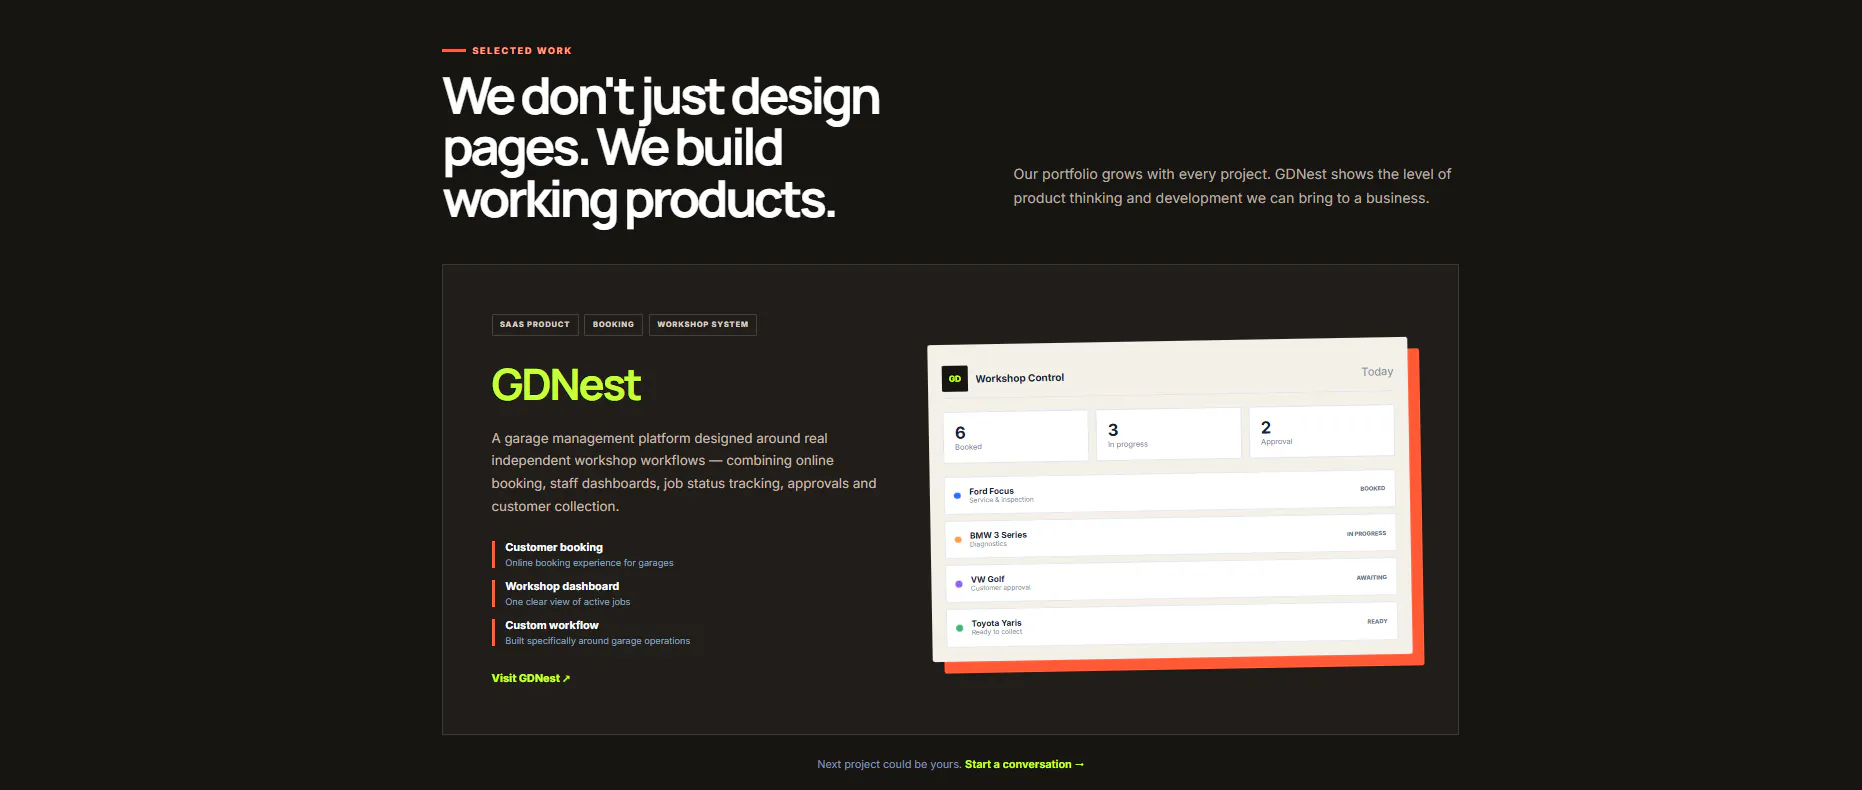Click the 'Service & inspection' subtitle
This screenshot has height=790, width=1862.
1001,500
